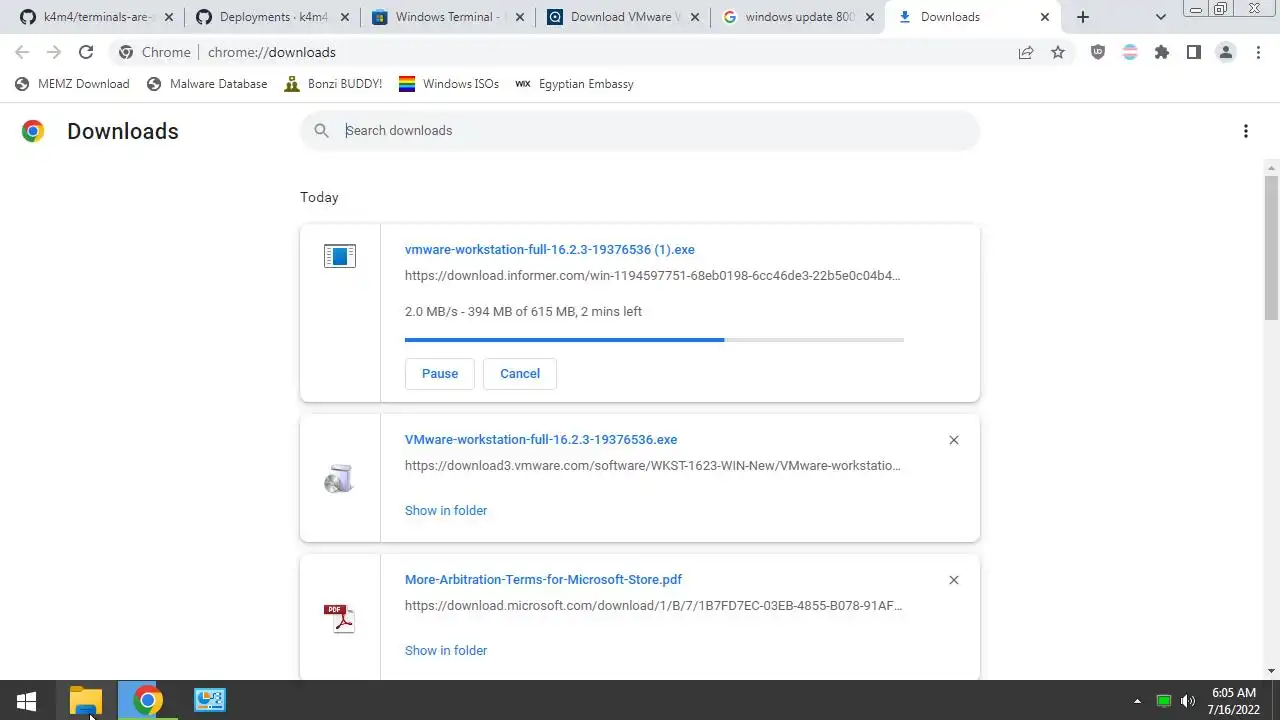Switch to the Windows Terminal tab
Image resolution: width=1280 pixels, height=720 pixels.
click(x=448, y=17)
